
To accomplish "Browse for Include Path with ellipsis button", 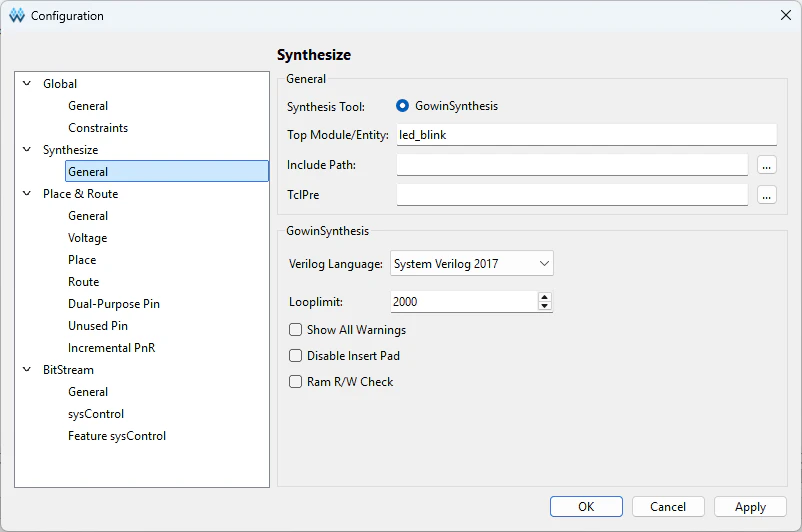I will (767, 165).
